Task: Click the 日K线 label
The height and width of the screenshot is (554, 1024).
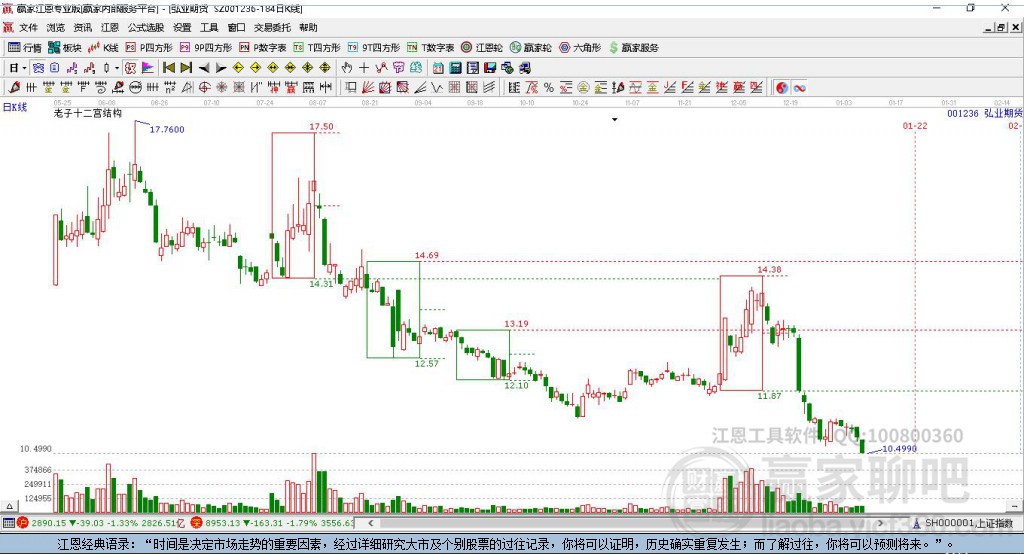Action: 15,107
